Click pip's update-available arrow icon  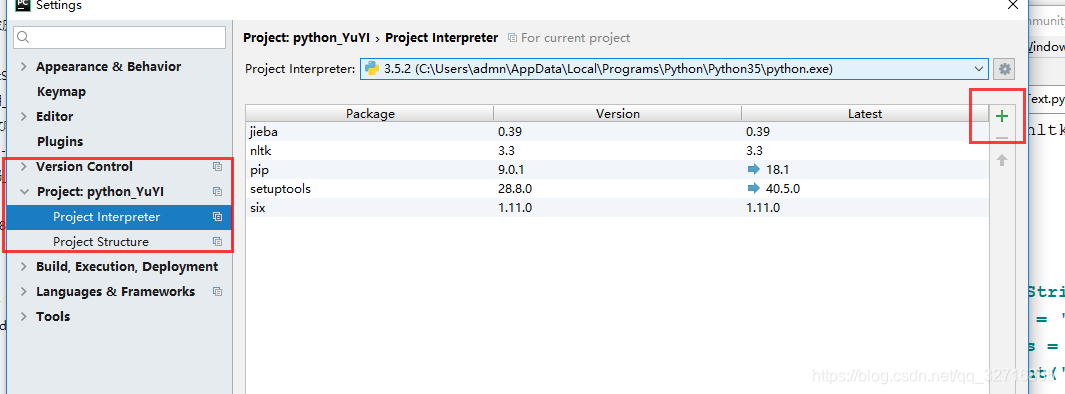pos(753,170)
